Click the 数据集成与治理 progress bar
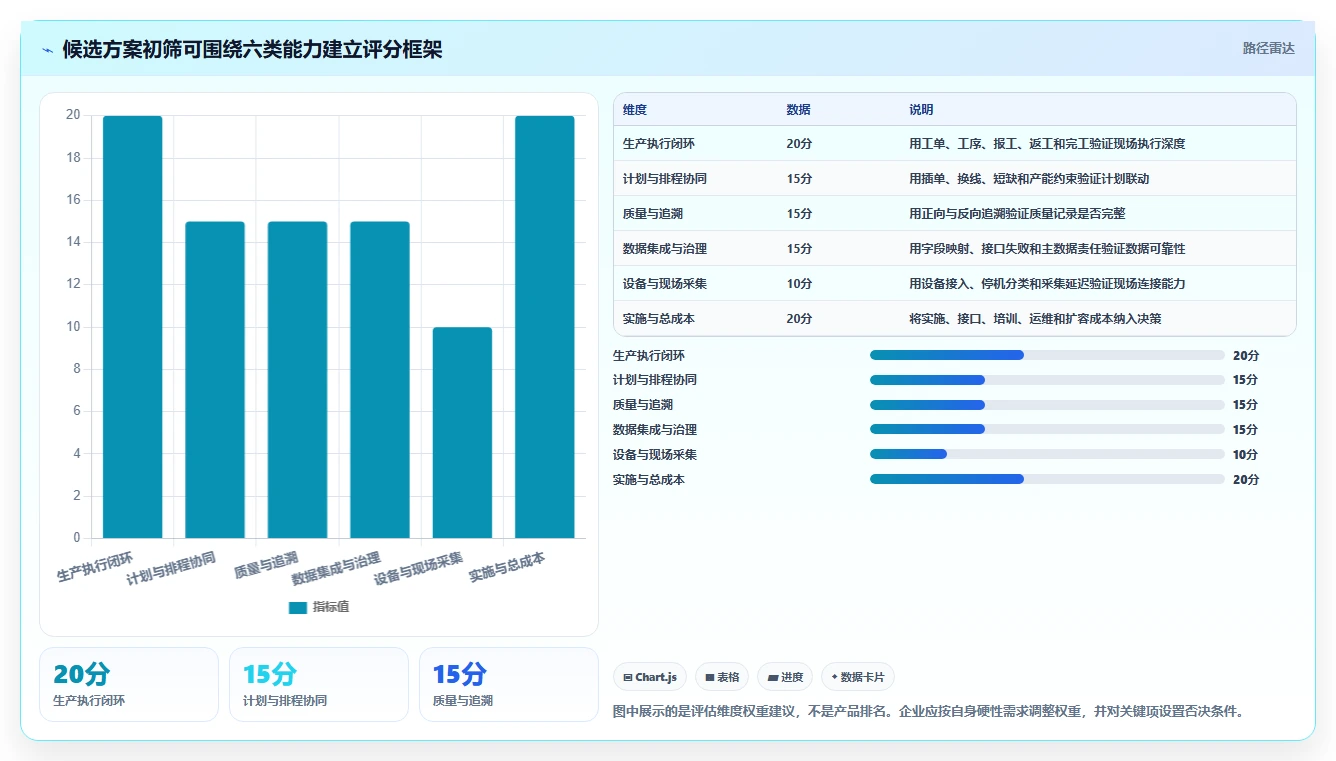 (x=1047, y=429)
